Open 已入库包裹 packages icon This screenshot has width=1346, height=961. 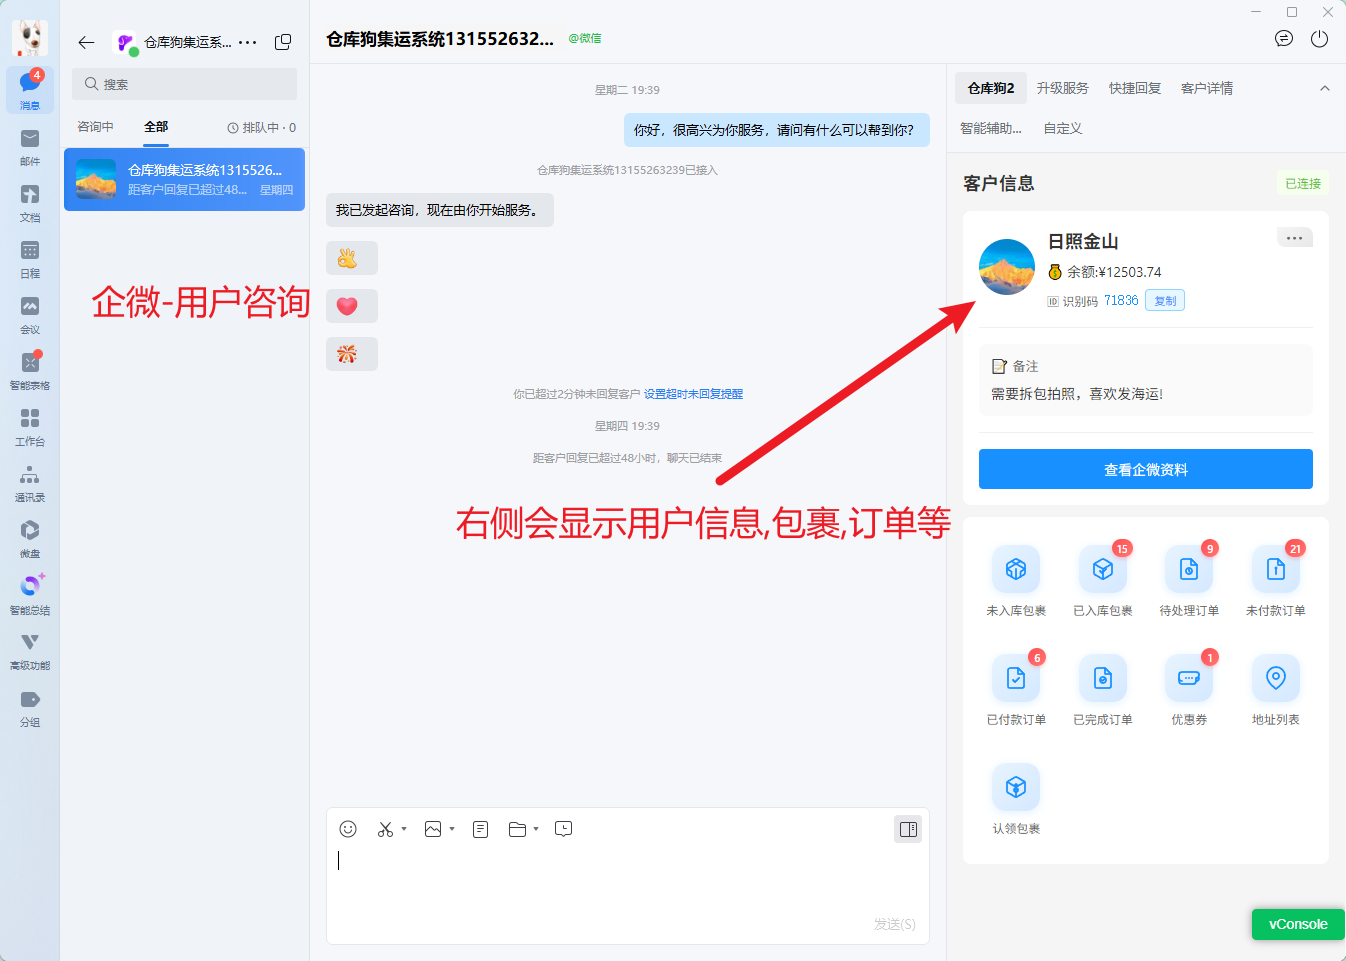(x=1103, y=570)
